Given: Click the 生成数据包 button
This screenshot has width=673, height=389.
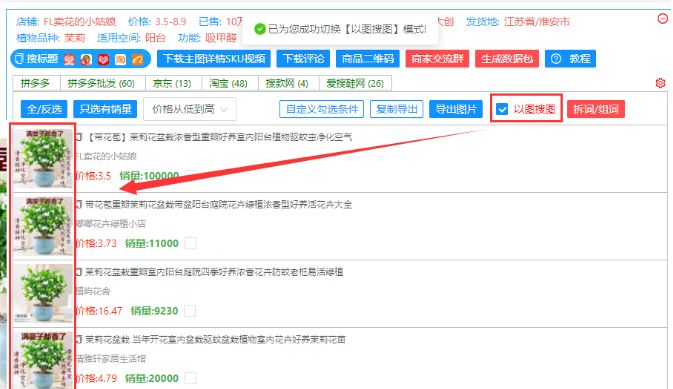Looking at the screenshot, I should 507,59.
